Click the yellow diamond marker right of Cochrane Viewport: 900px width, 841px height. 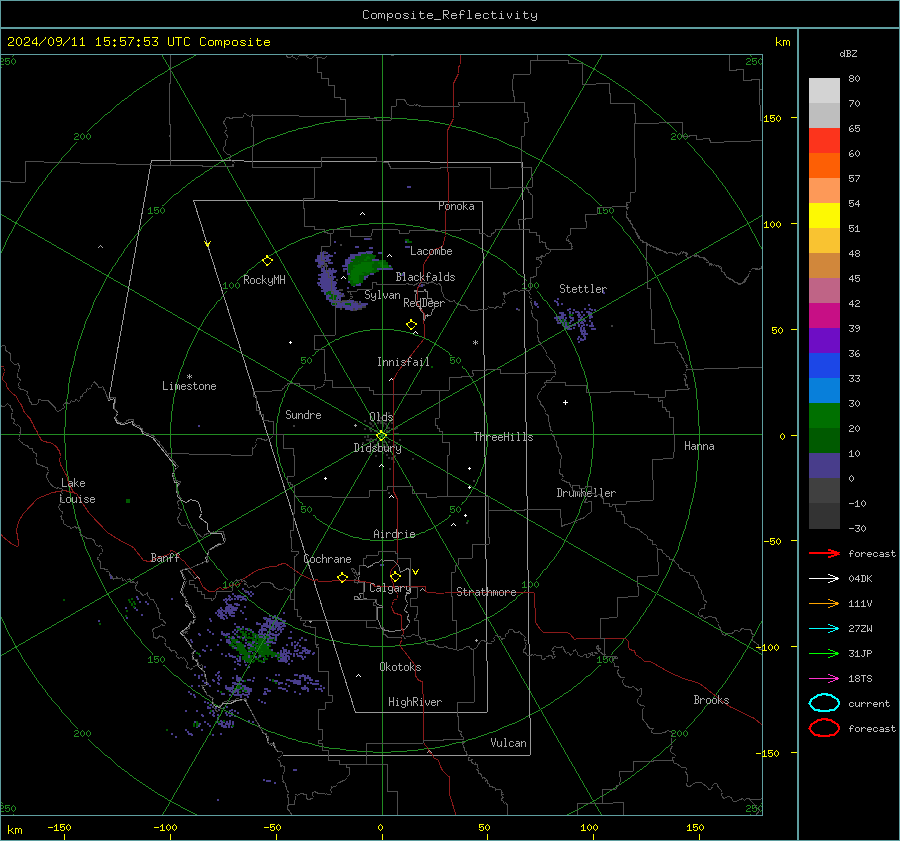coord(342,577)
